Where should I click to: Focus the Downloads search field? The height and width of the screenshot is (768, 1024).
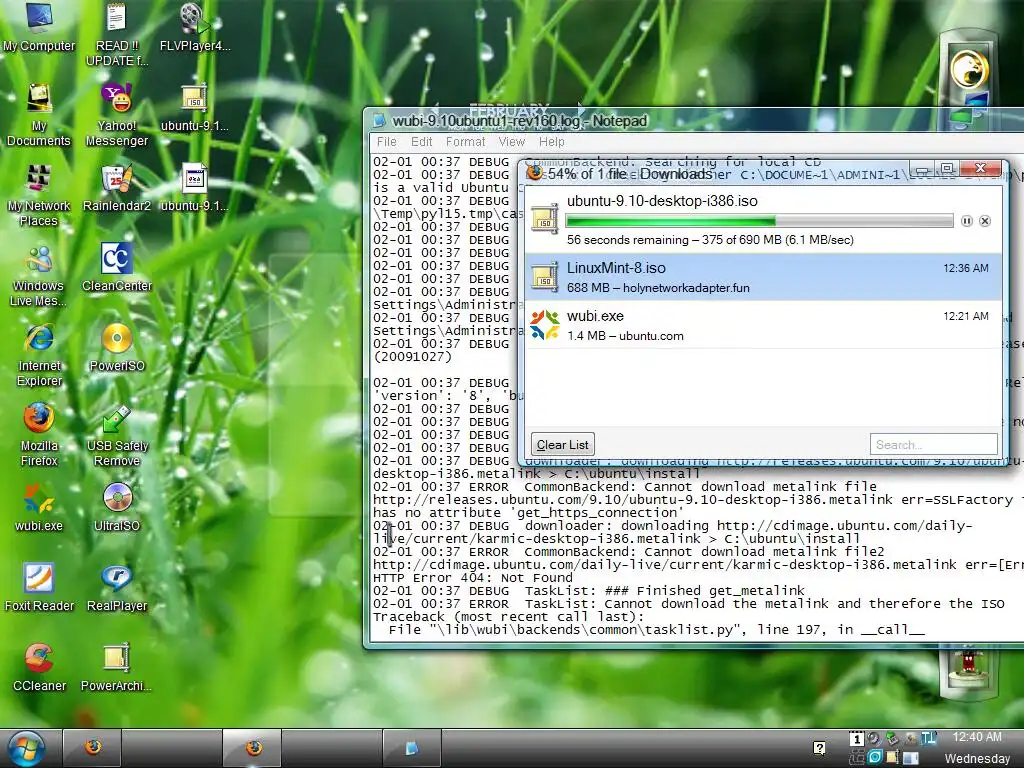(x=933, y=445)
